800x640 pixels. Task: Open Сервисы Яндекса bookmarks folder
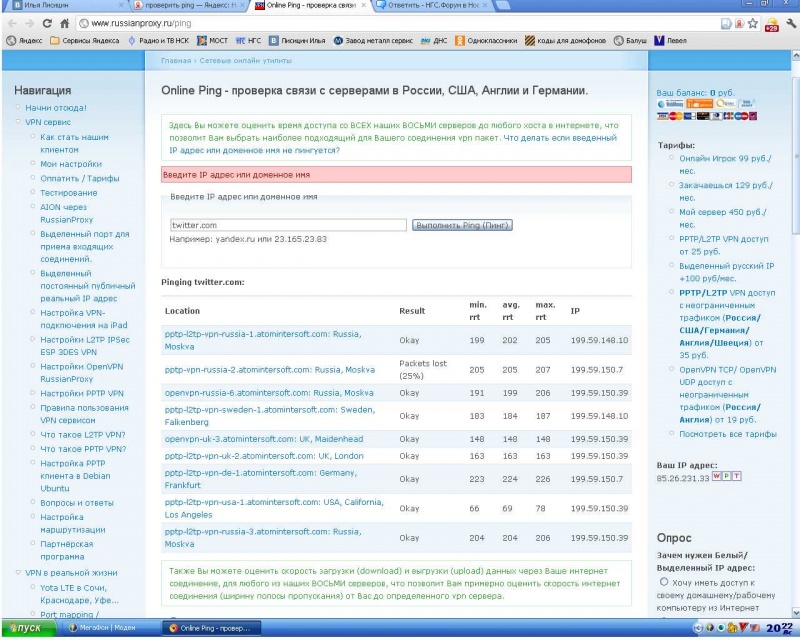[x=83, y=41]
